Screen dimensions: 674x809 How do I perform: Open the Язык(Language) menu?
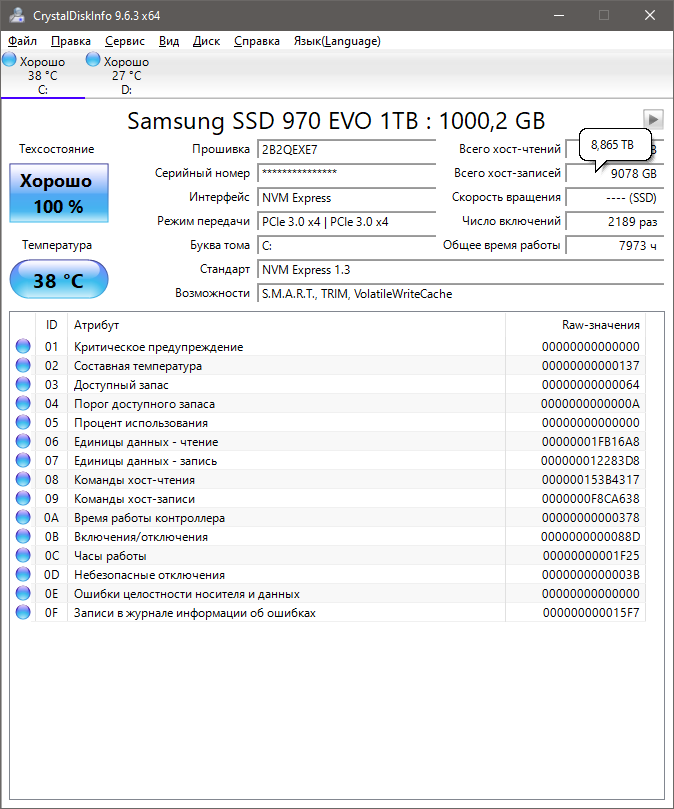pyautogui.click(x=337, y=41)
